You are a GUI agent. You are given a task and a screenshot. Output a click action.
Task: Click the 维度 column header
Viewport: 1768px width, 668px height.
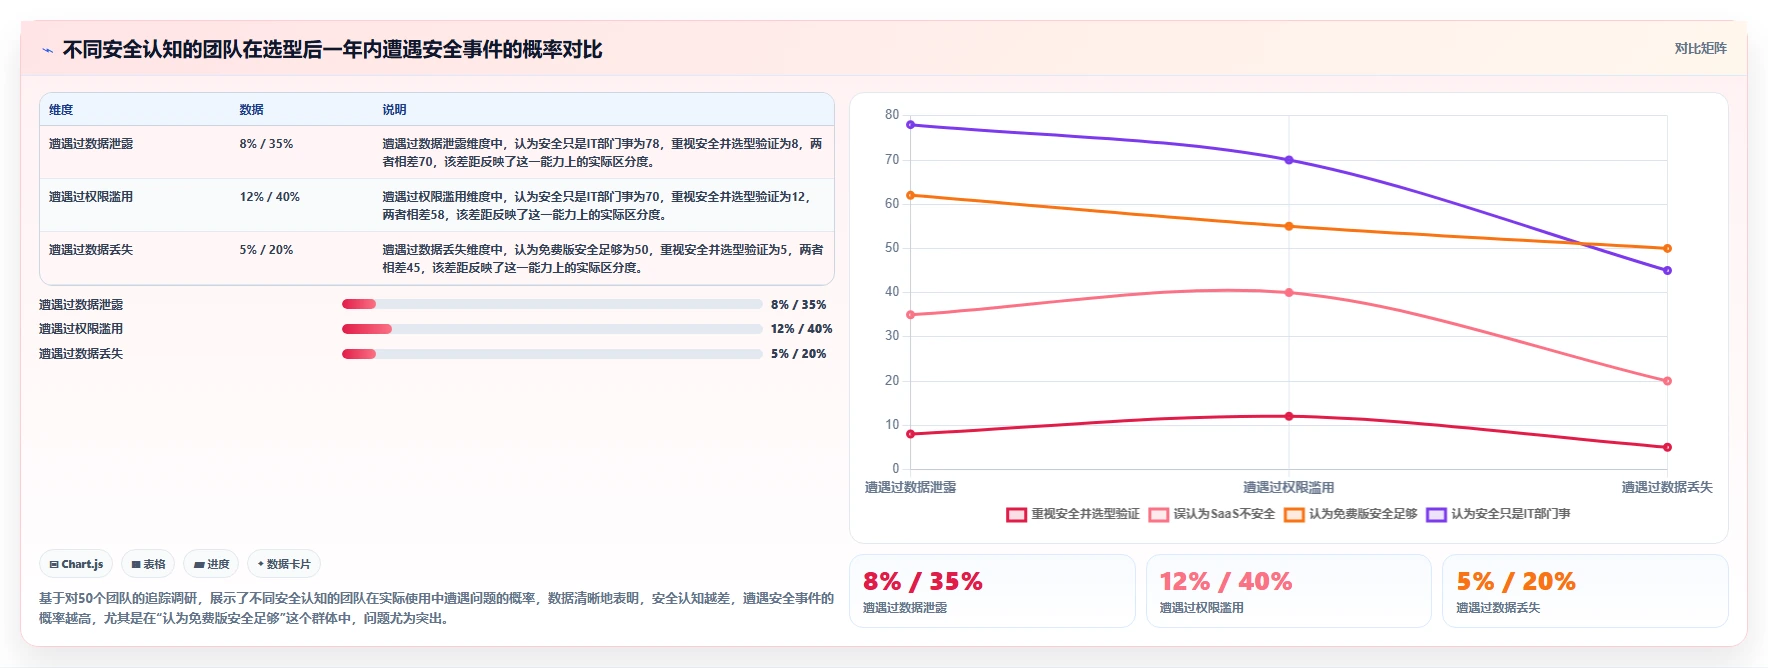point(61,110)
